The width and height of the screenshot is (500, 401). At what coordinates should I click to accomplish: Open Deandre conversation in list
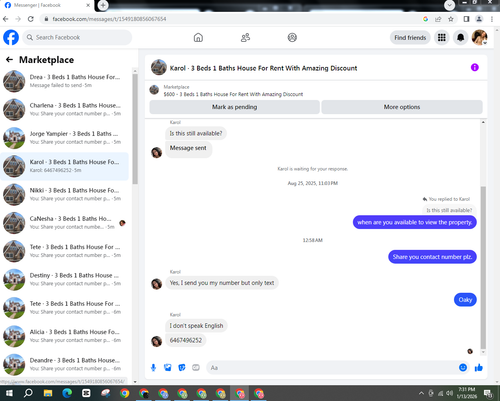click(64, 364)
